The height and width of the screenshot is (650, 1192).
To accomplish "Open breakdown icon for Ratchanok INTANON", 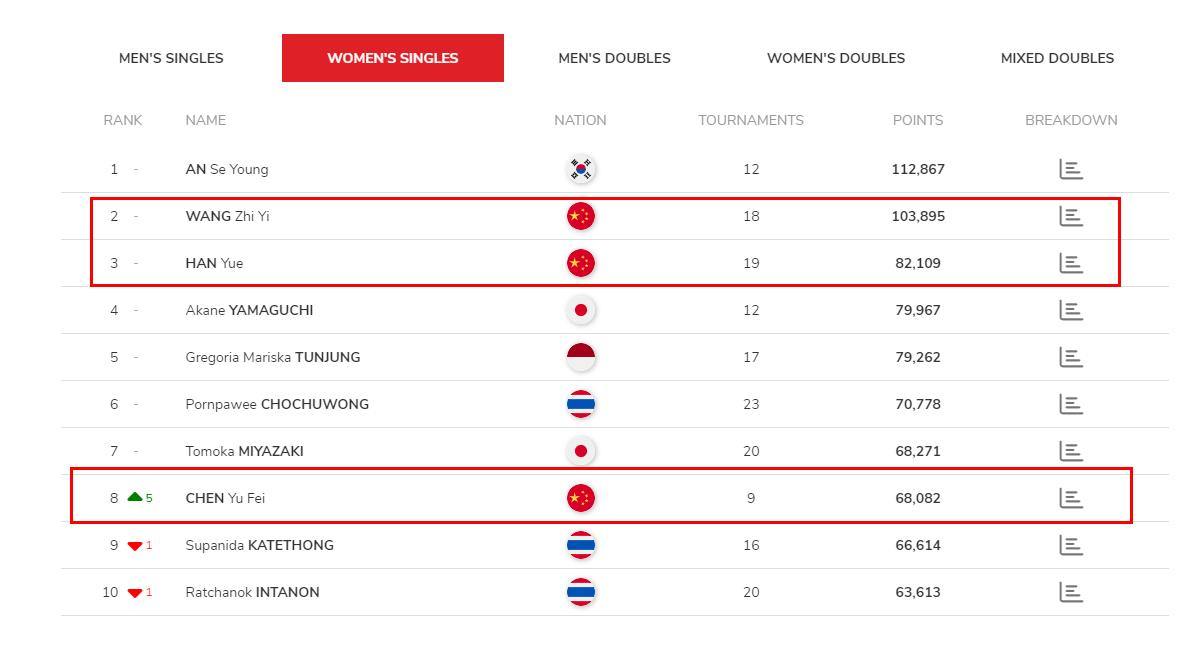I will [x=1070, y=592].
